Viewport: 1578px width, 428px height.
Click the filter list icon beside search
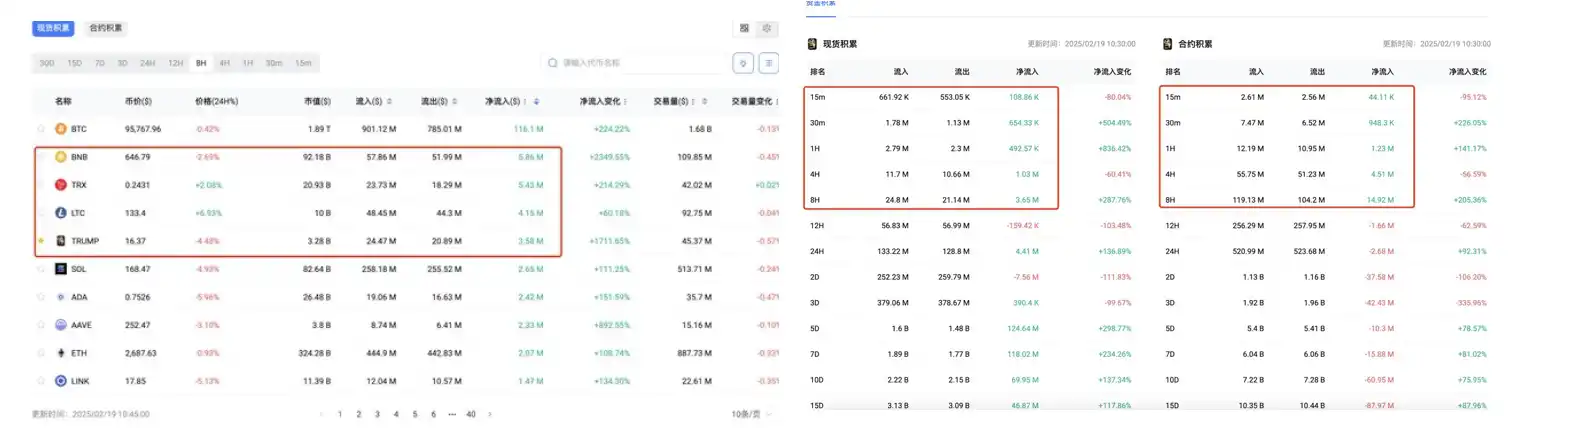pos(769,63)
